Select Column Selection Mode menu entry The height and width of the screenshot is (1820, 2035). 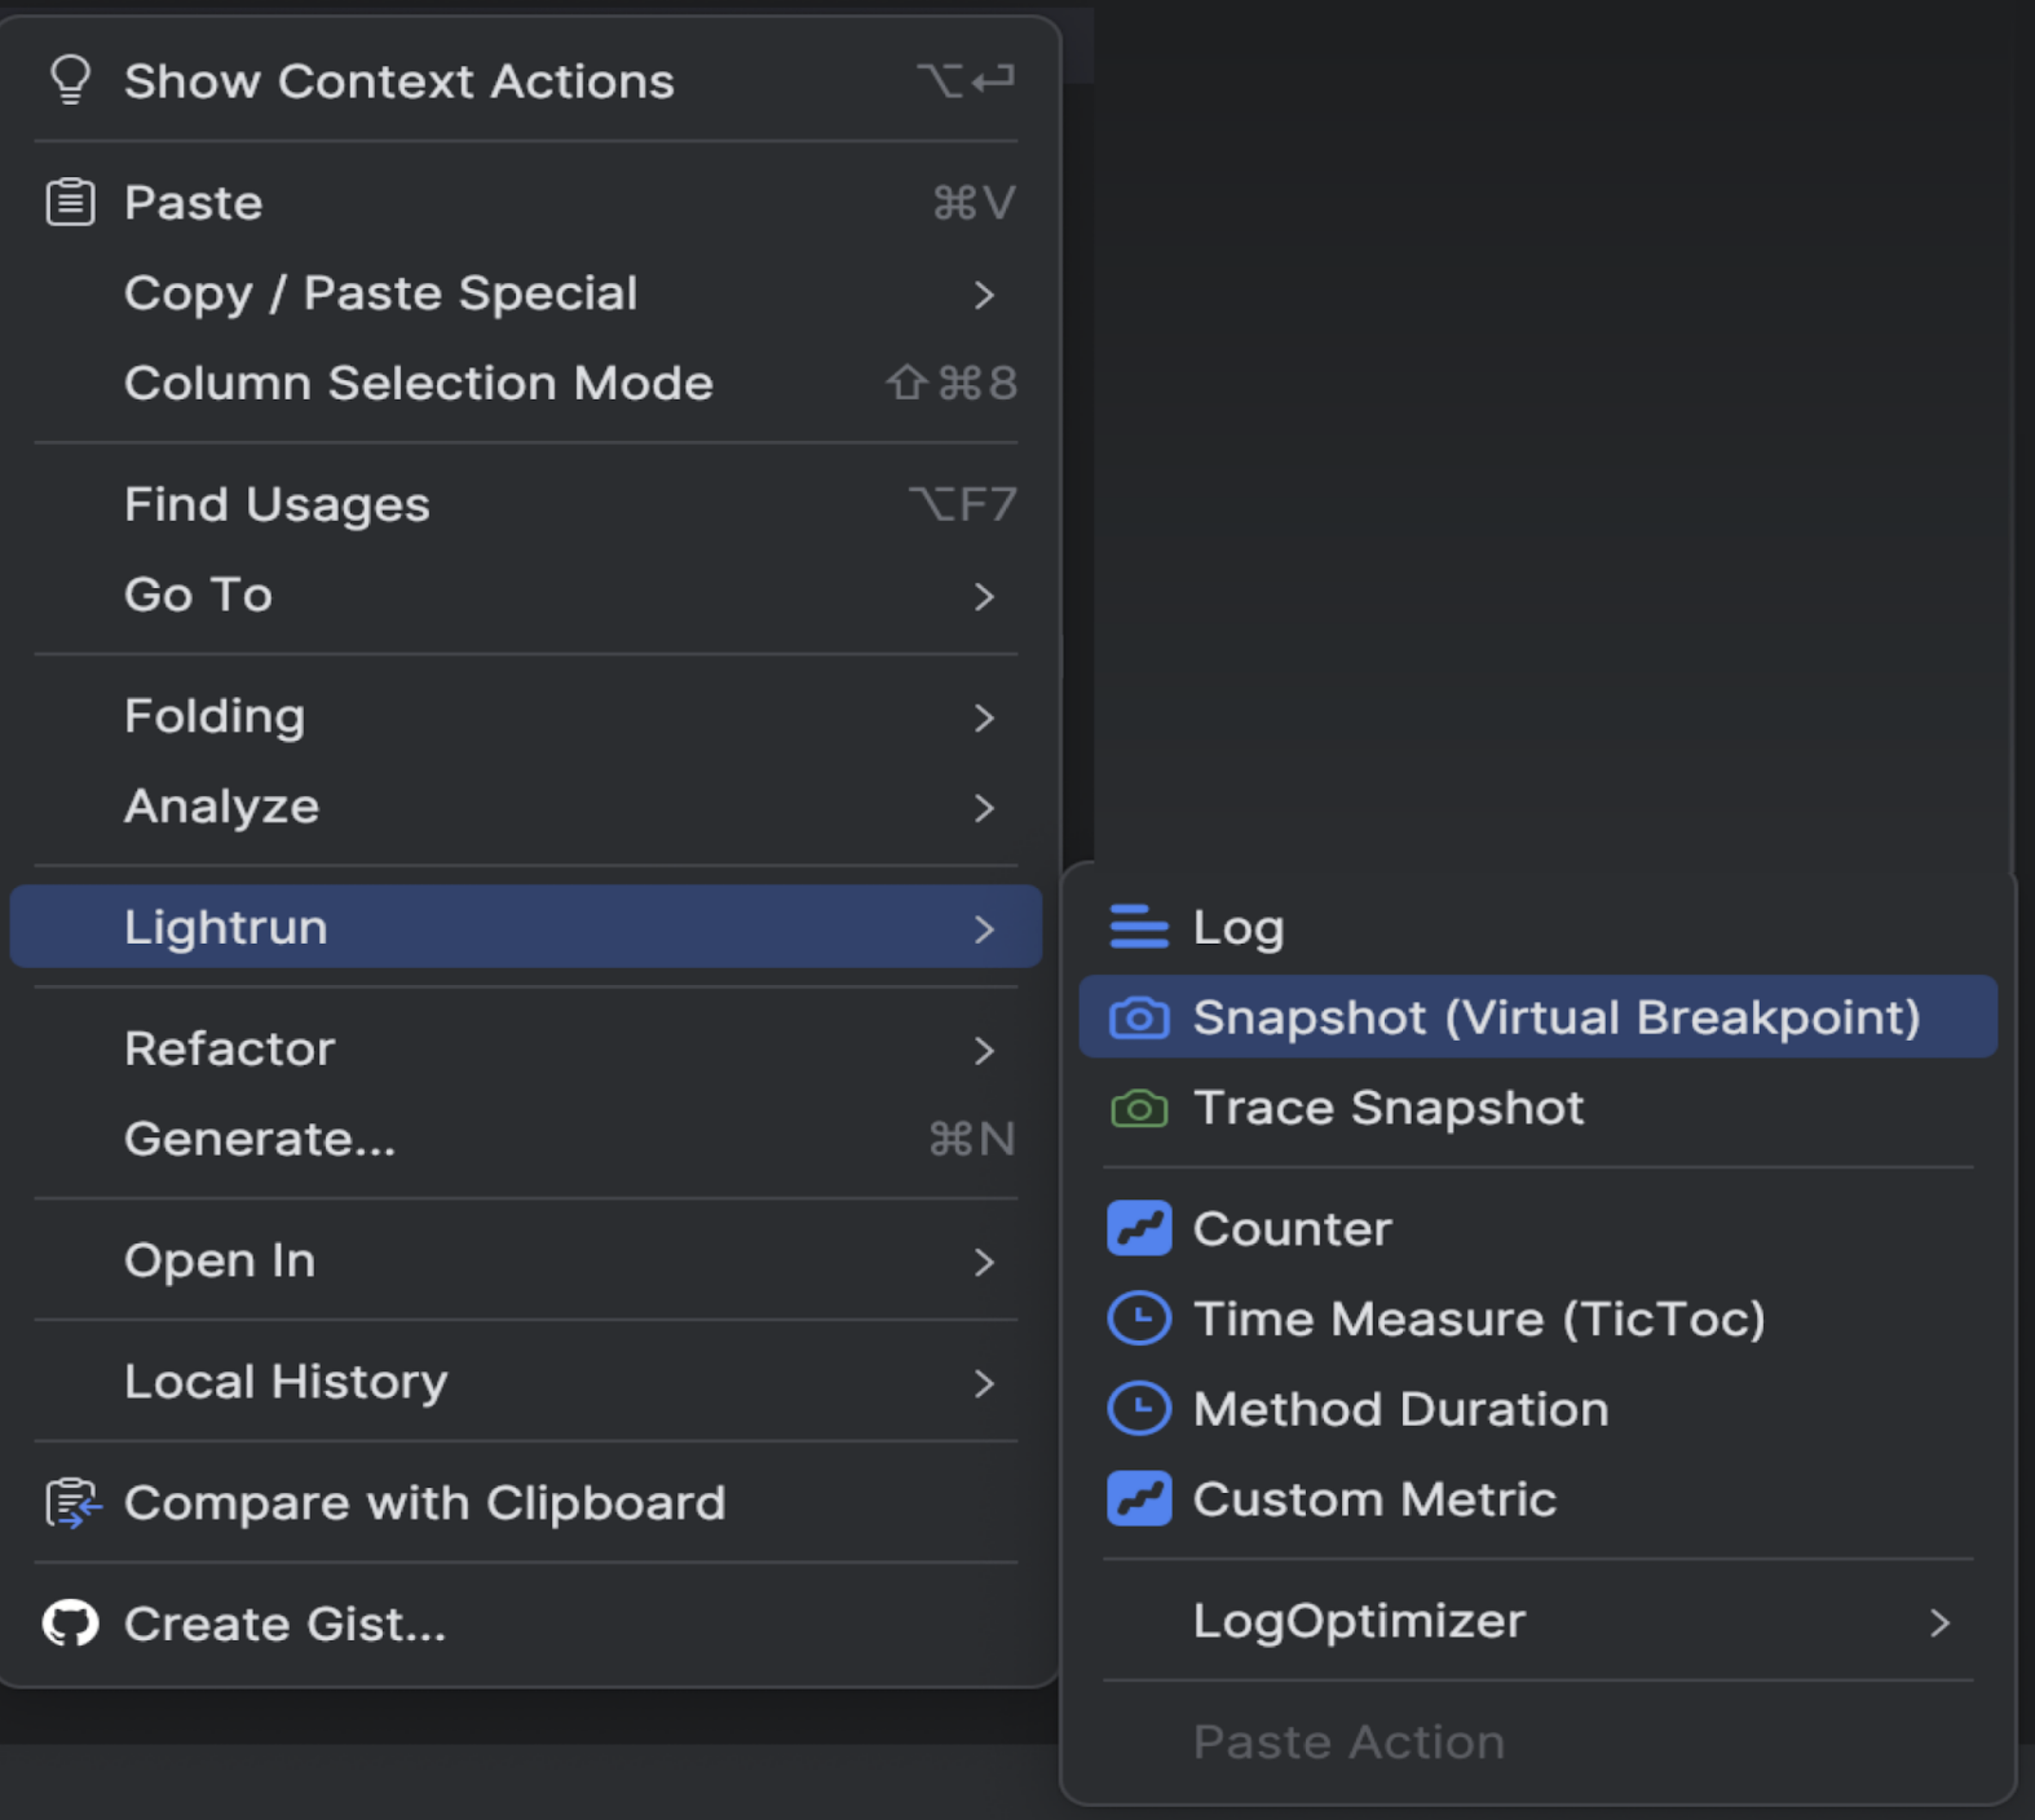click(x=418, y=383)
